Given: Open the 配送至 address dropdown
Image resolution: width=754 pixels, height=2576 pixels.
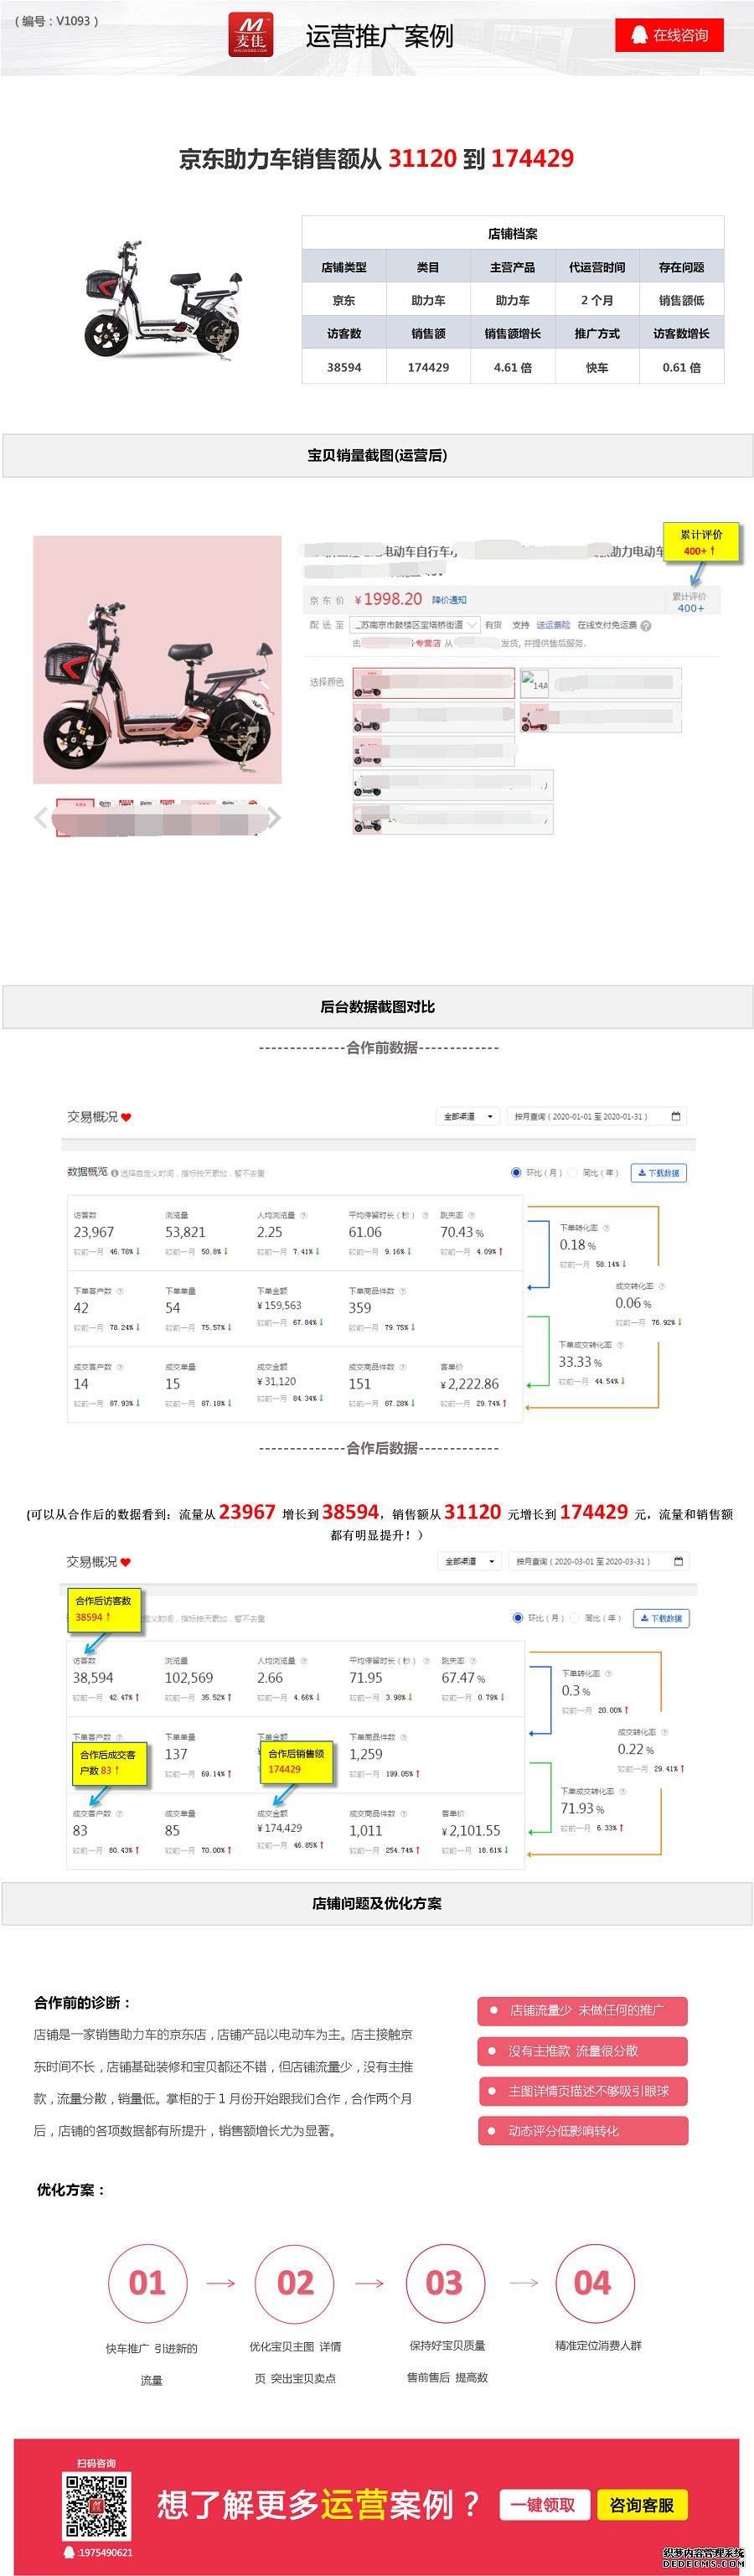Looking at the screenshot, I should 415,625.
